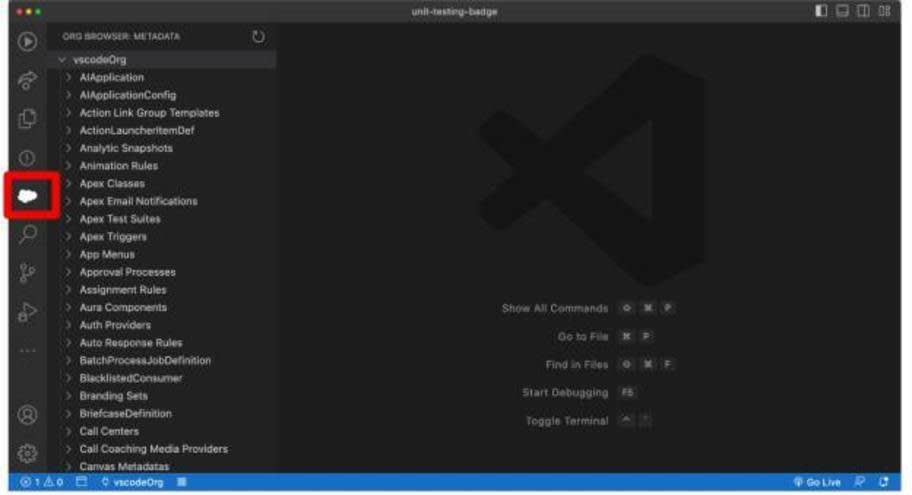Select the Branding Sets row
The height and width of the screenshot is (495, 912).
[162, 396]
